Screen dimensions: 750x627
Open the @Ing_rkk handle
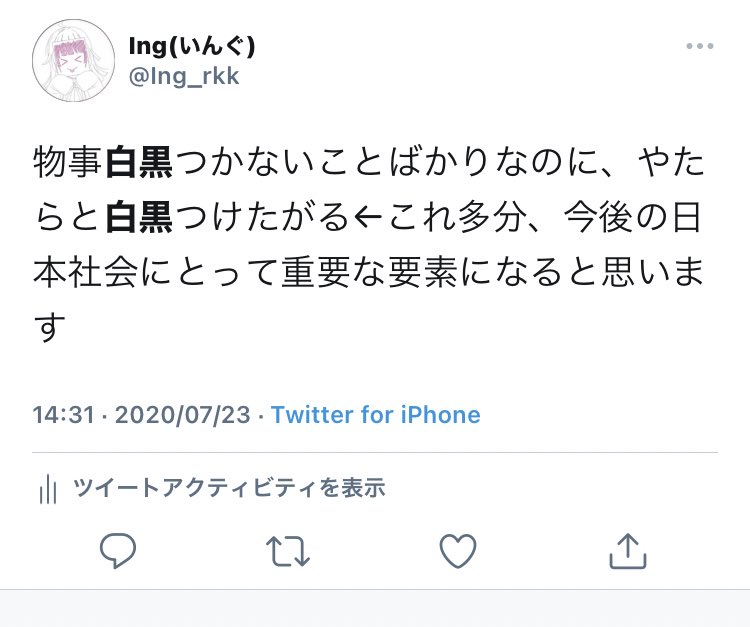[x=184, y=76]
